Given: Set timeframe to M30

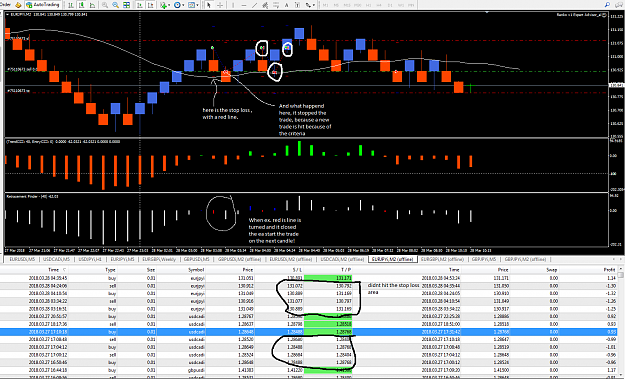Looking at the screenshot, I should coord(358,5).
